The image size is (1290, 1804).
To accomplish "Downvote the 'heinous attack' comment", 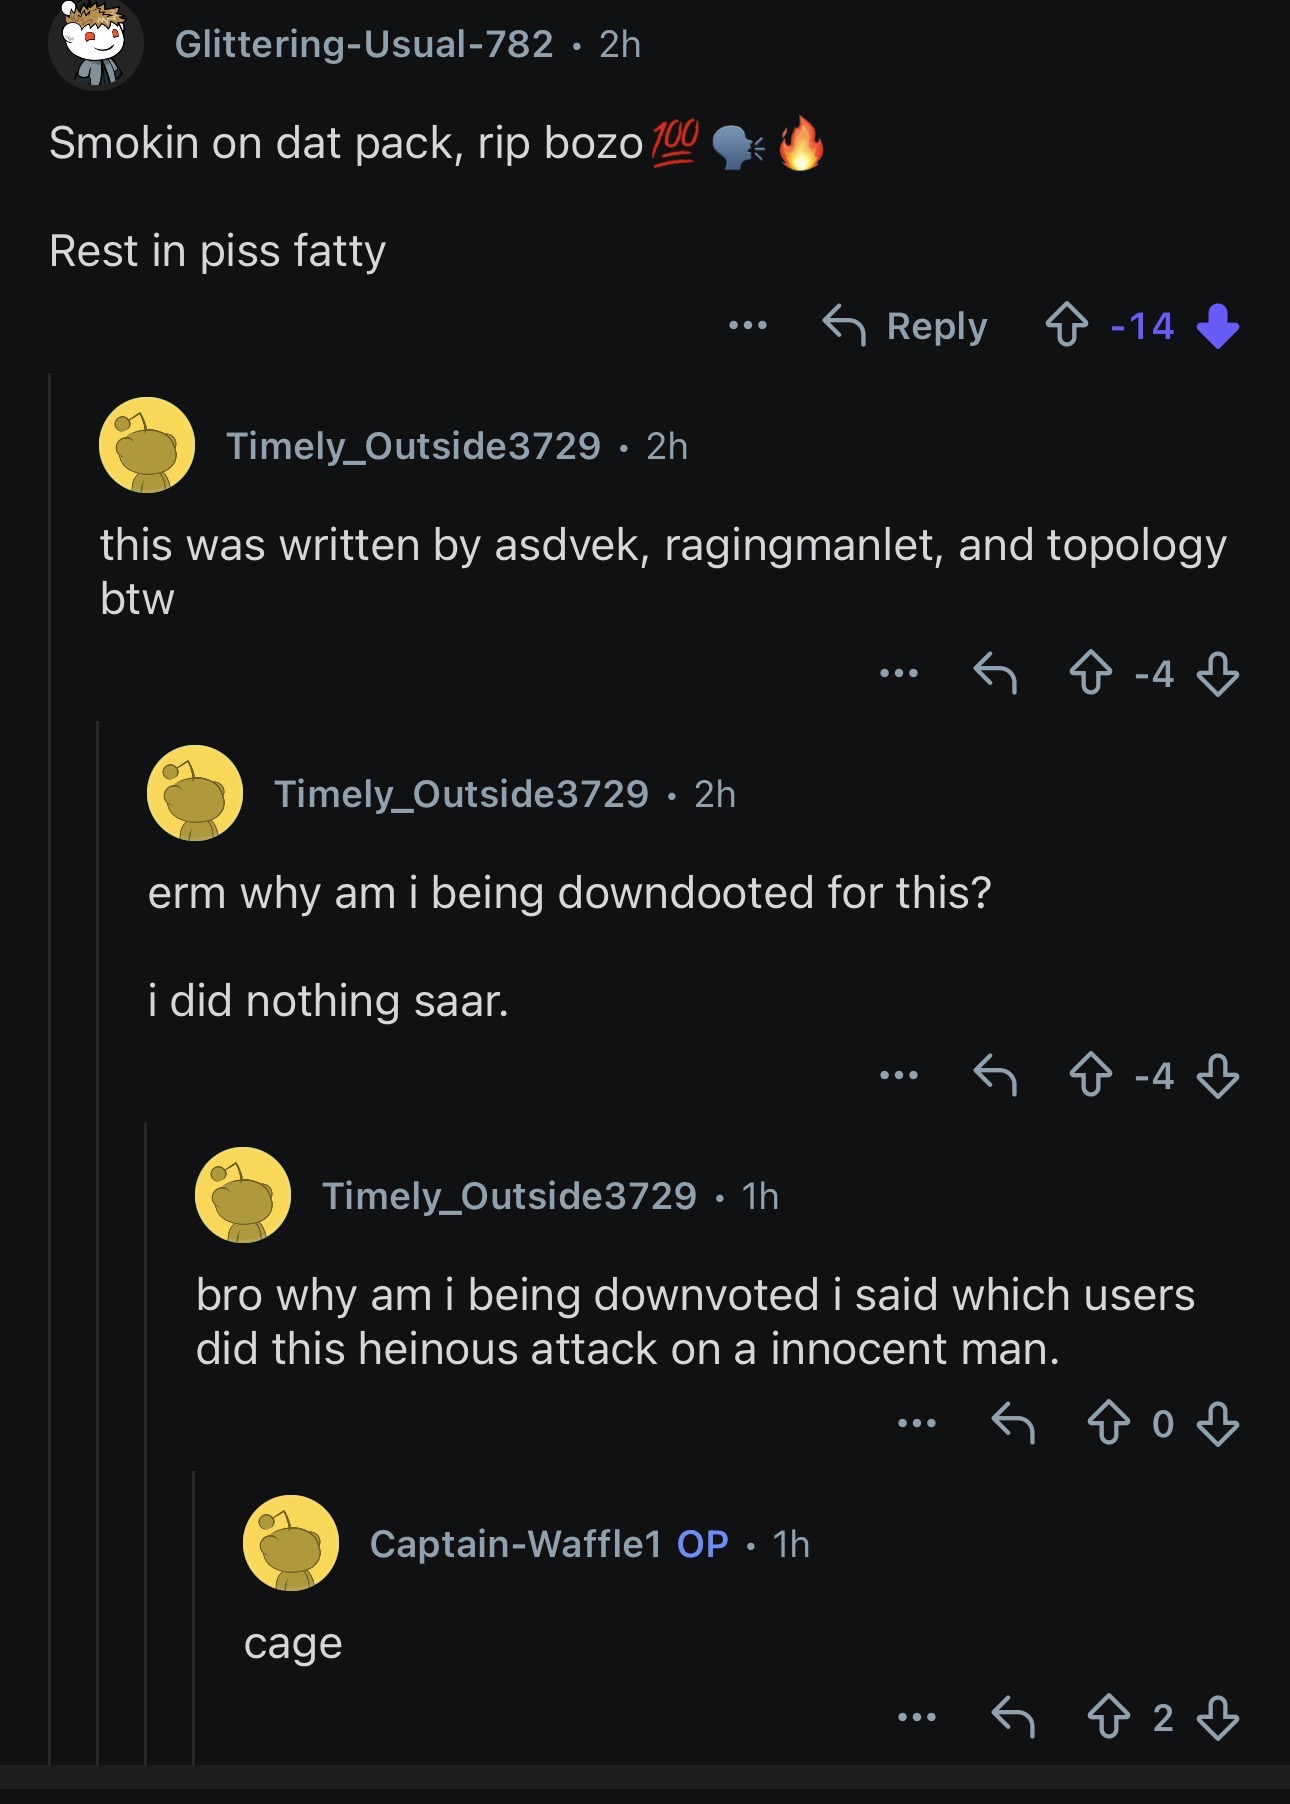I will pyautogui.click(x=1217, y=1423).
